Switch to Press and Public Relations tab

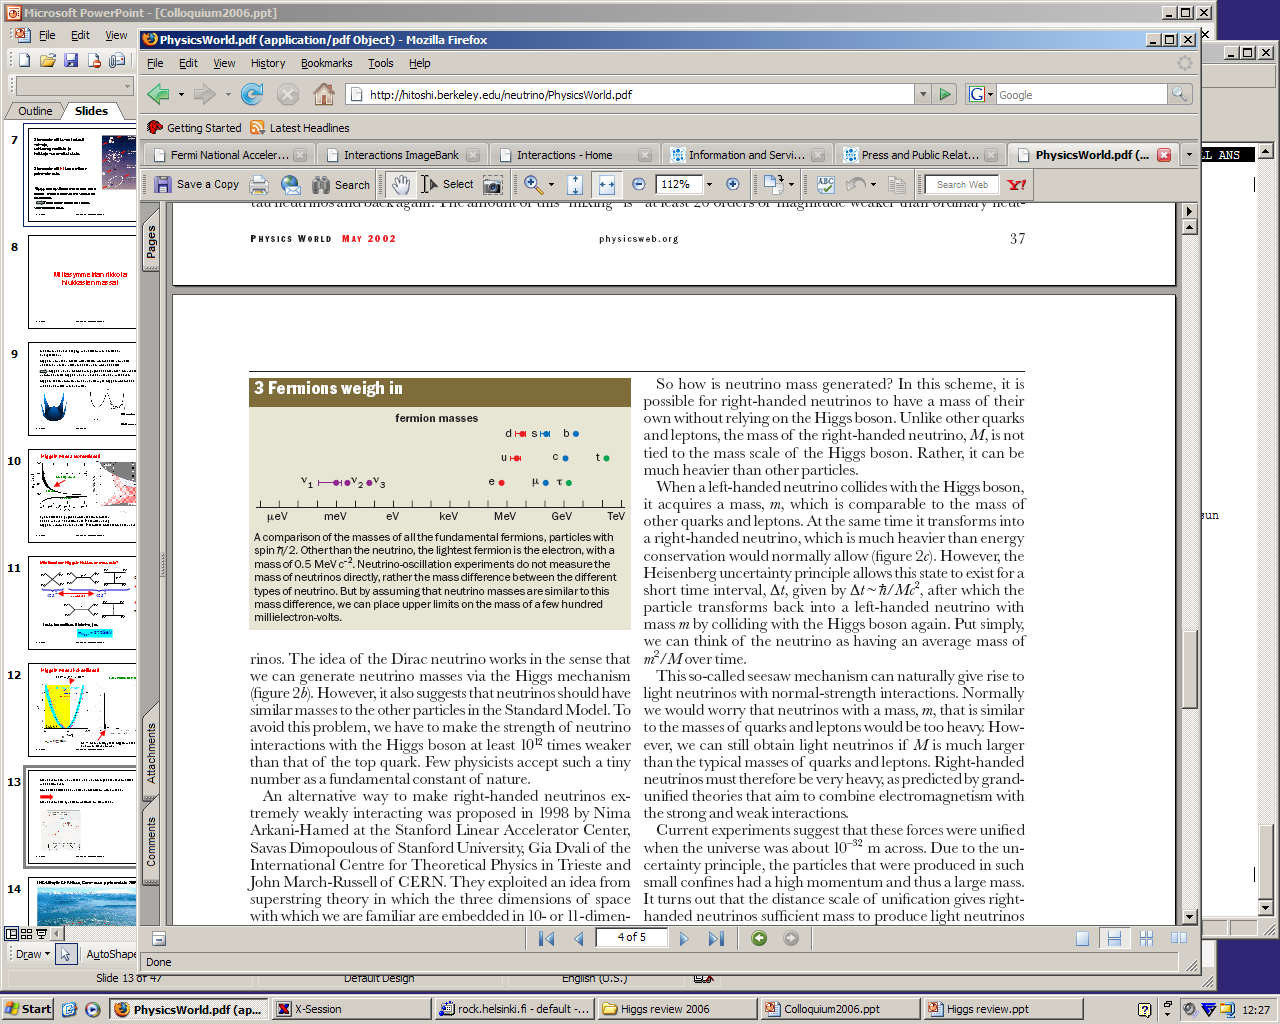(920, 155)
